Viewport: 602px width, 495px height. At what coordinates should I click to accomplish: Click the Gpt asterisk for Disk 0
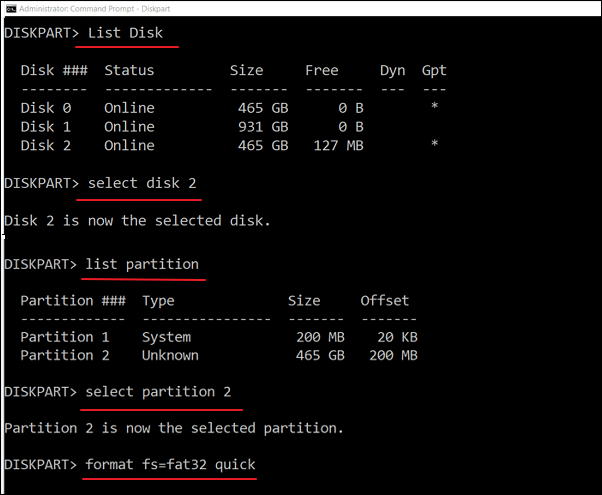[x=434, y=108]
